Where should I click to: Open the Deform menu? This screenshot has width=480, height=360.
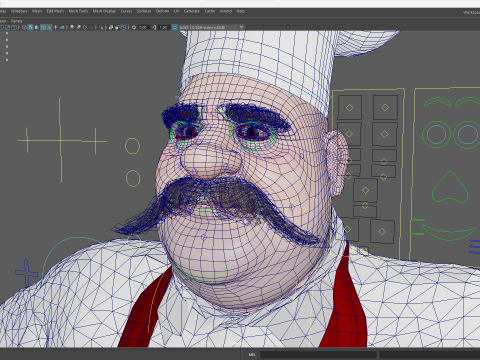pos(162,11)
